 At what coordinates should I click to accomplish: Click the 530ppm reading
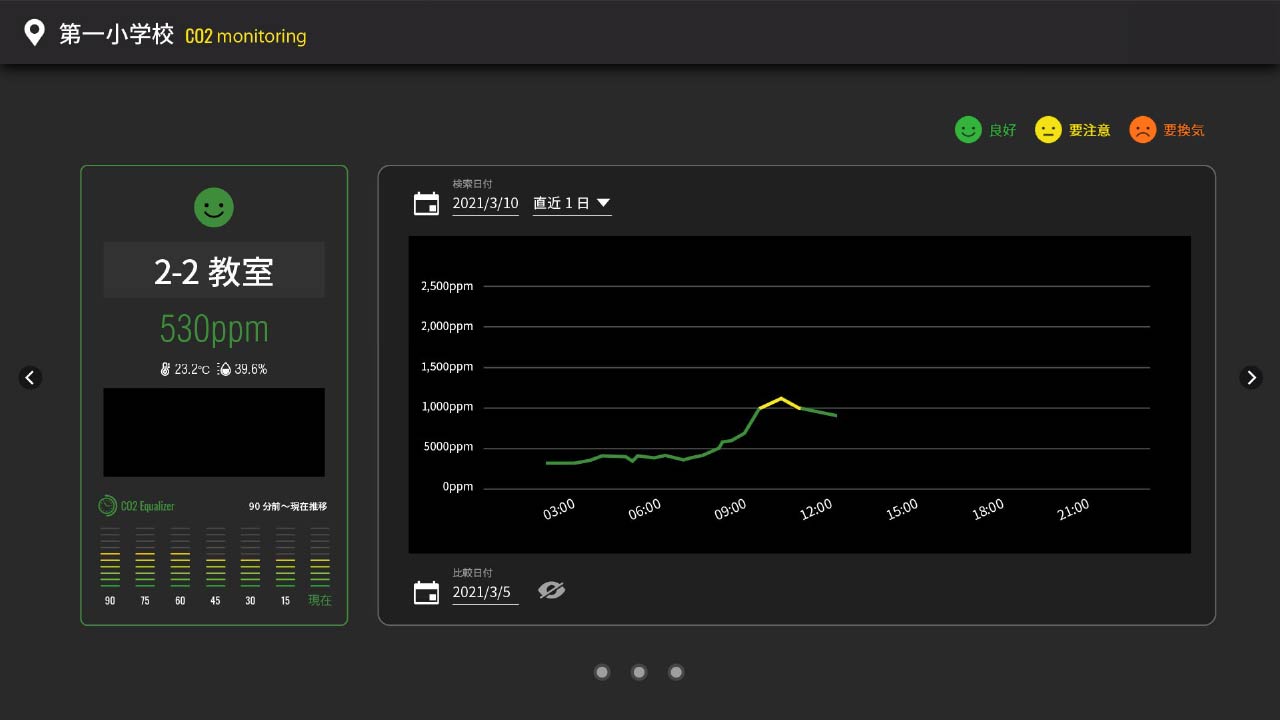pos(214,329)
